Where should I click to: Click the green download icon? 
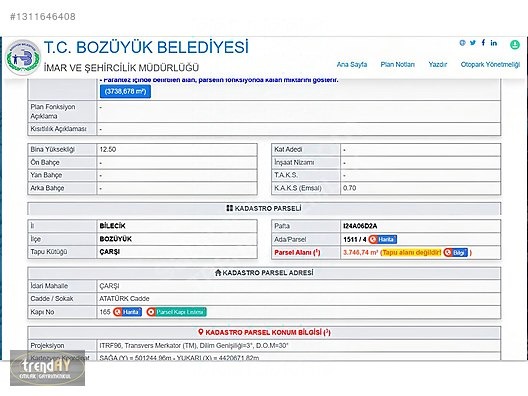pyautogui.click(x=515, y=44)
